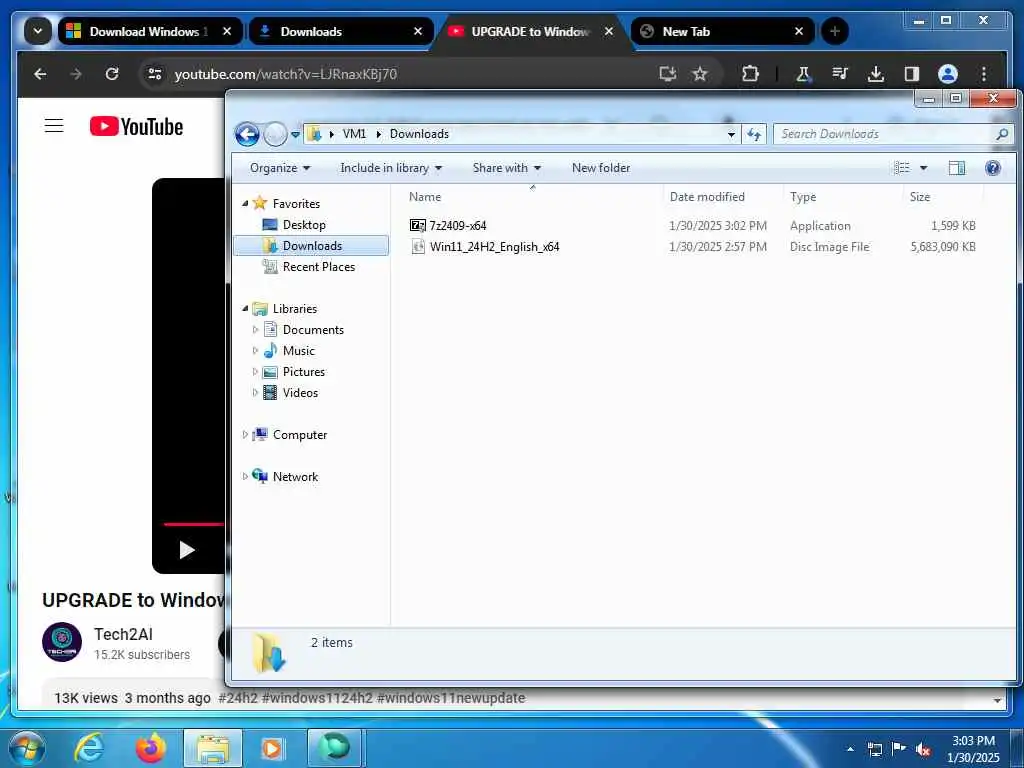
Task: Open the Share with menu
Action: coord(506,168)
